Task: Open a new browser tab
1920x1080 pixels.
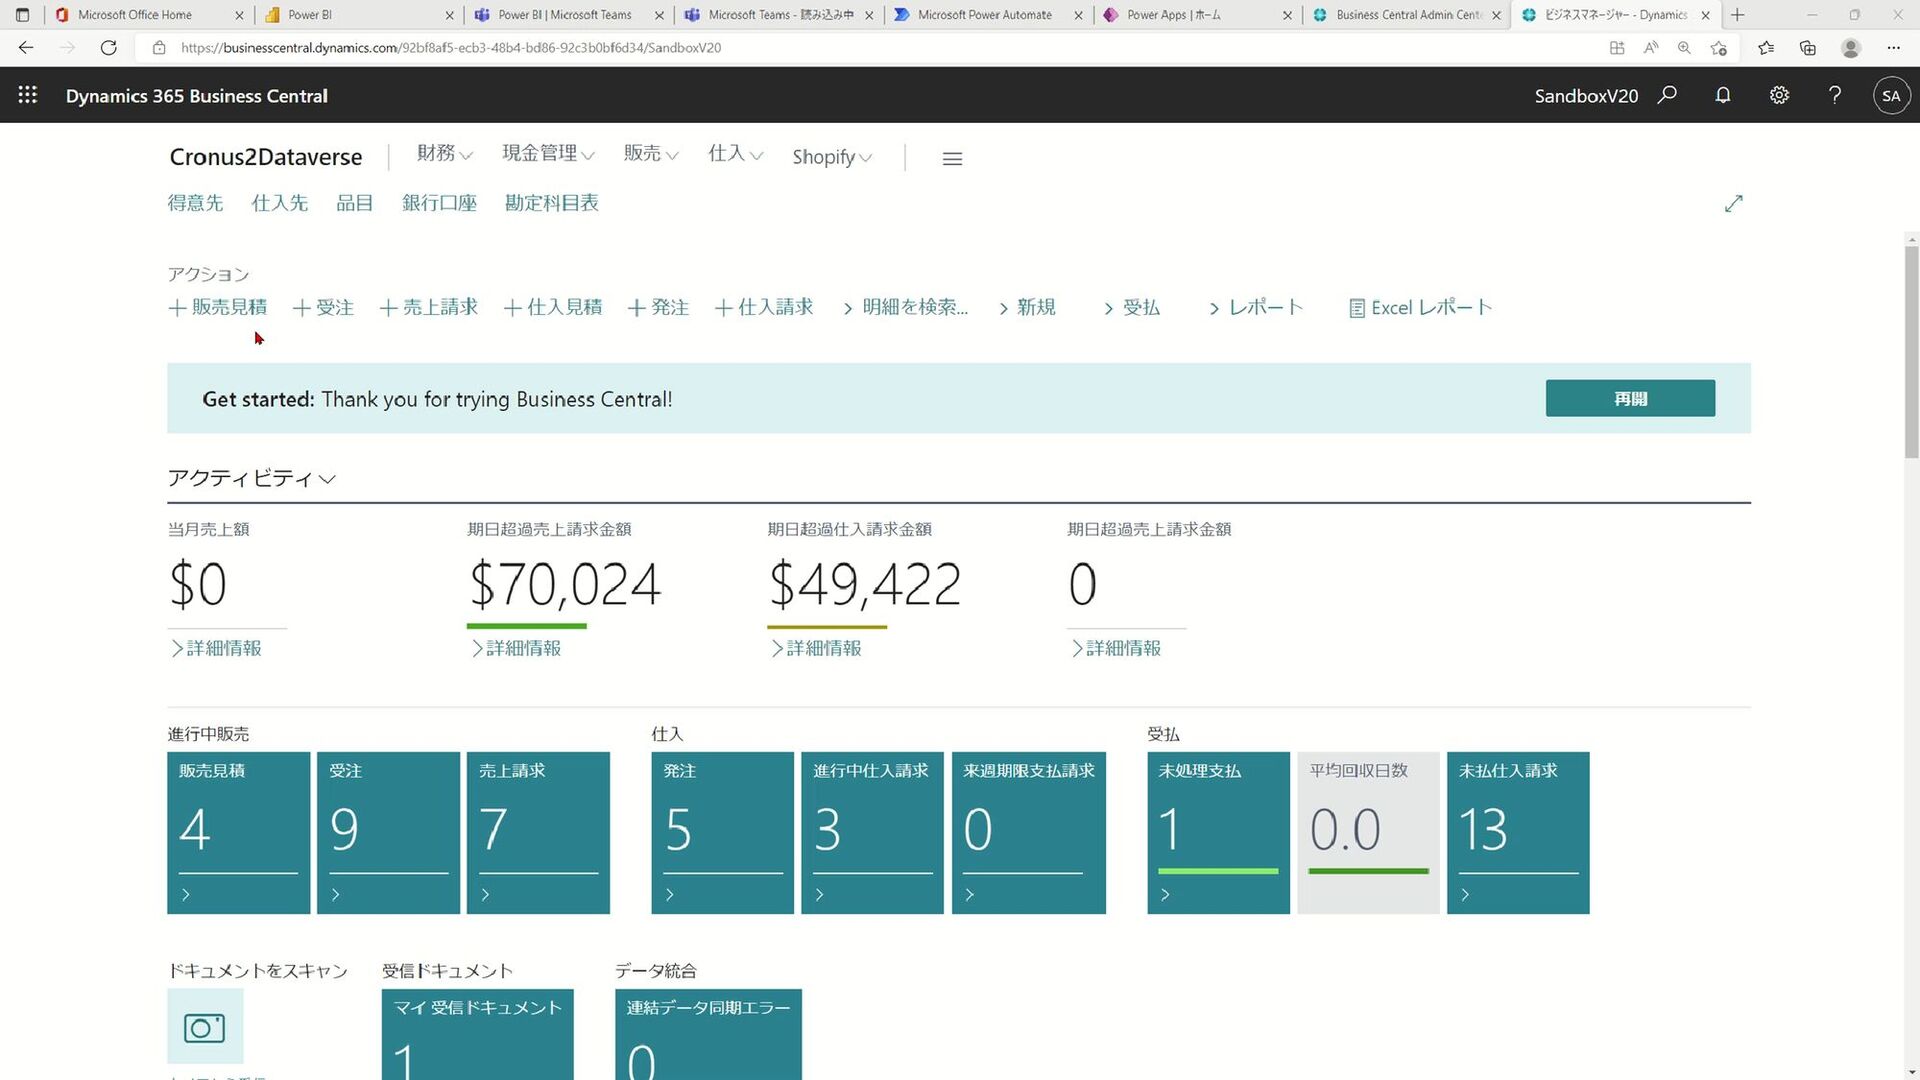Action: pos(1738,15)
